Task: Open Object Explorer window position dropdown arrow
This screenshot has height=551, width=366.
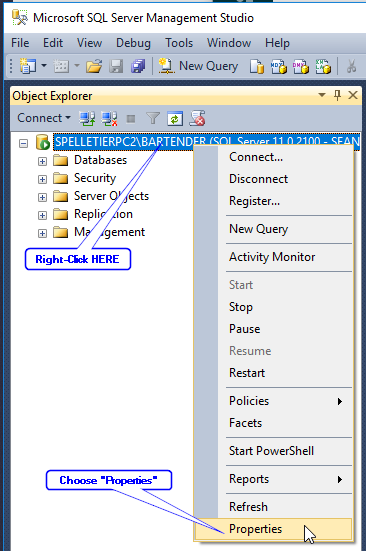Action: 322,95
